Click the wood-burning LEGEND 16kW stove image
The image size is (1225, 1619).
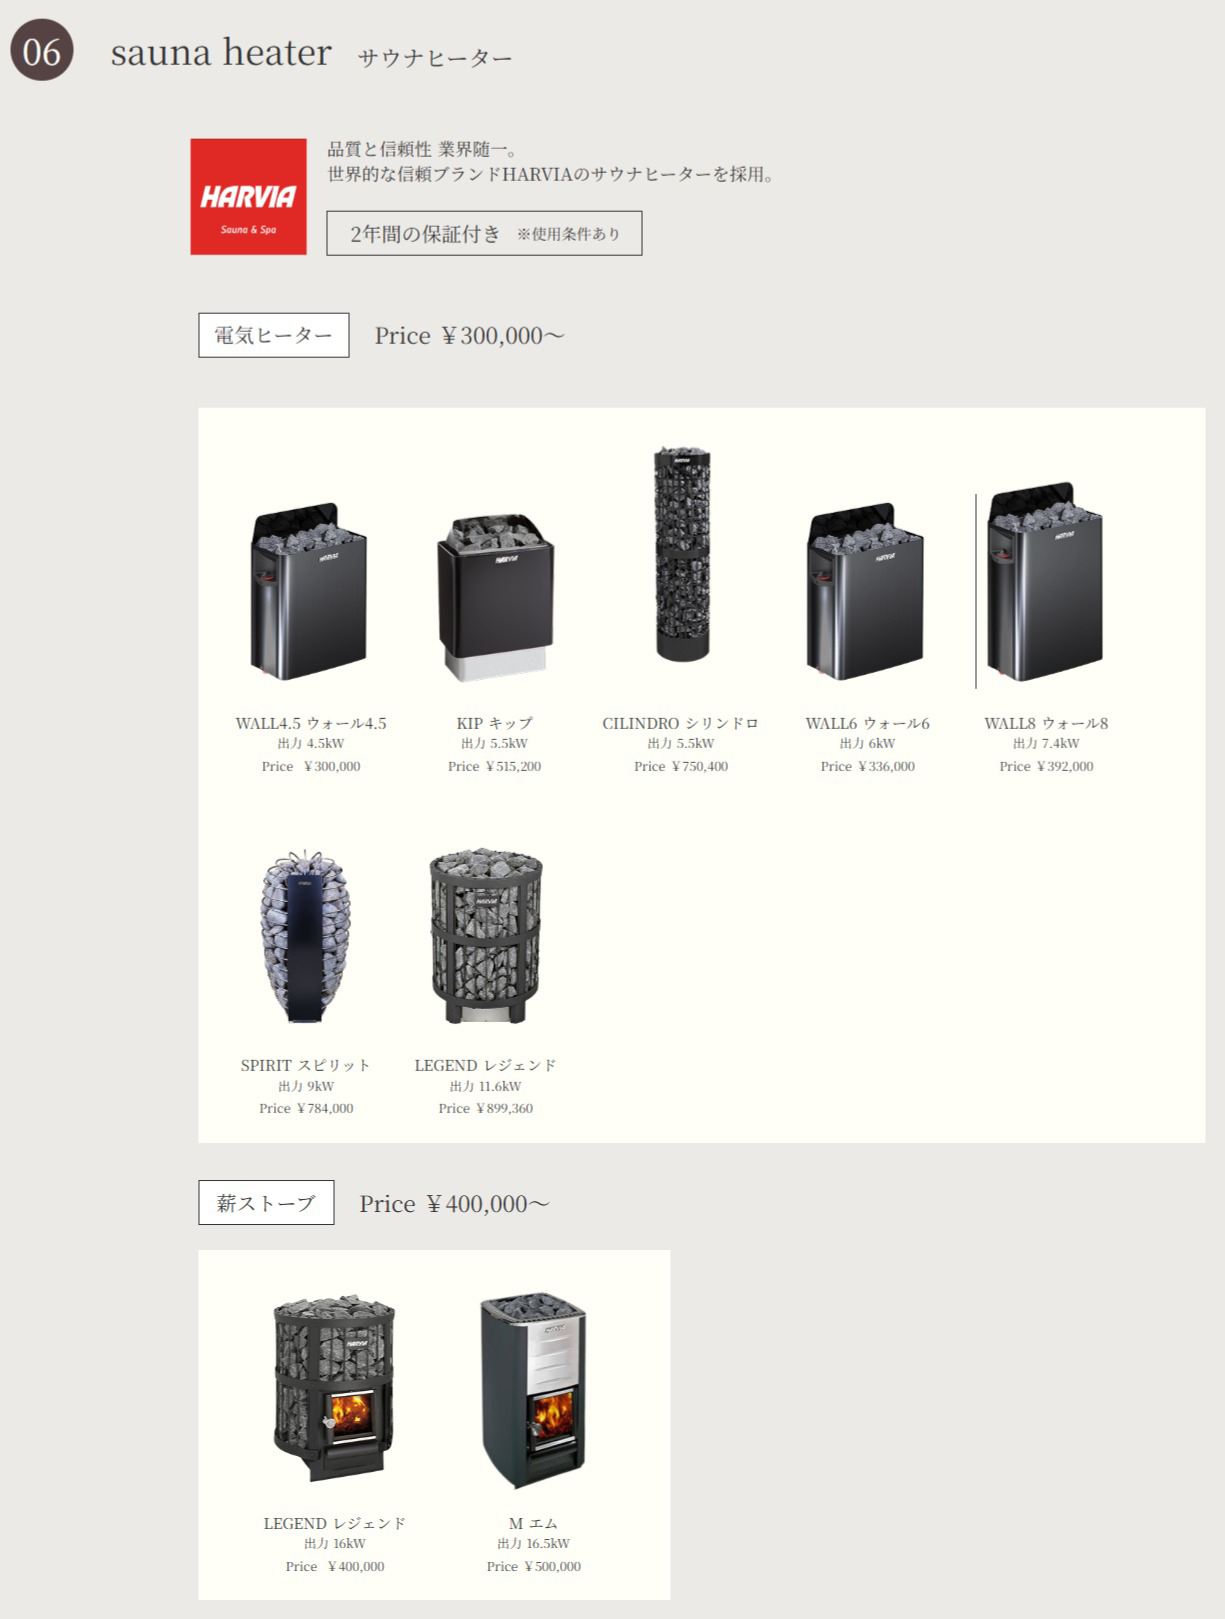(334, 1388)
